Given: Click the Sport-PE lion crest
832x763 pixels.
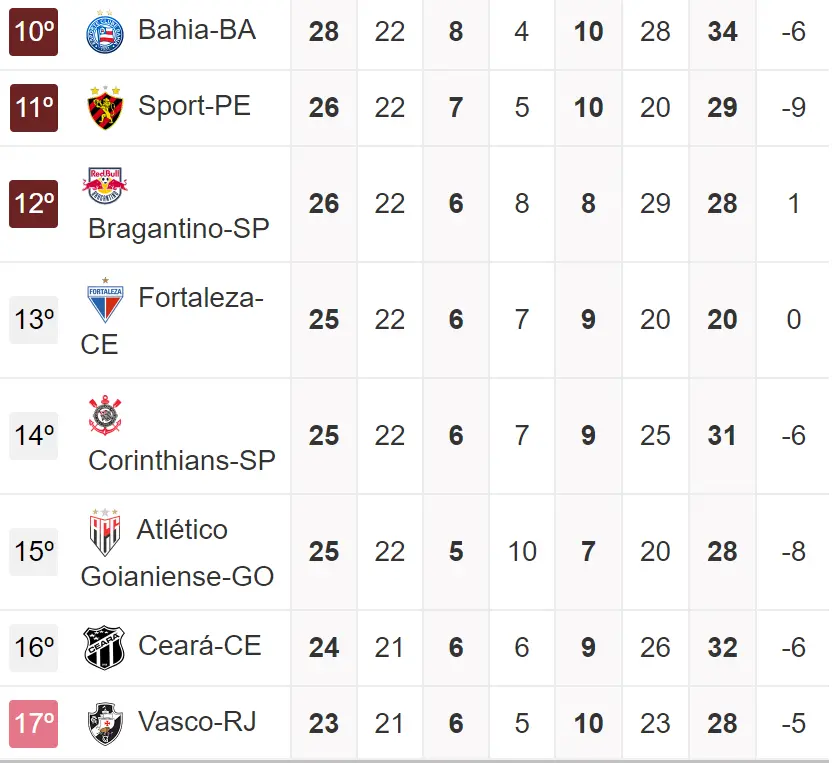Looking at the screenshot, I should [x=104, y=107].
